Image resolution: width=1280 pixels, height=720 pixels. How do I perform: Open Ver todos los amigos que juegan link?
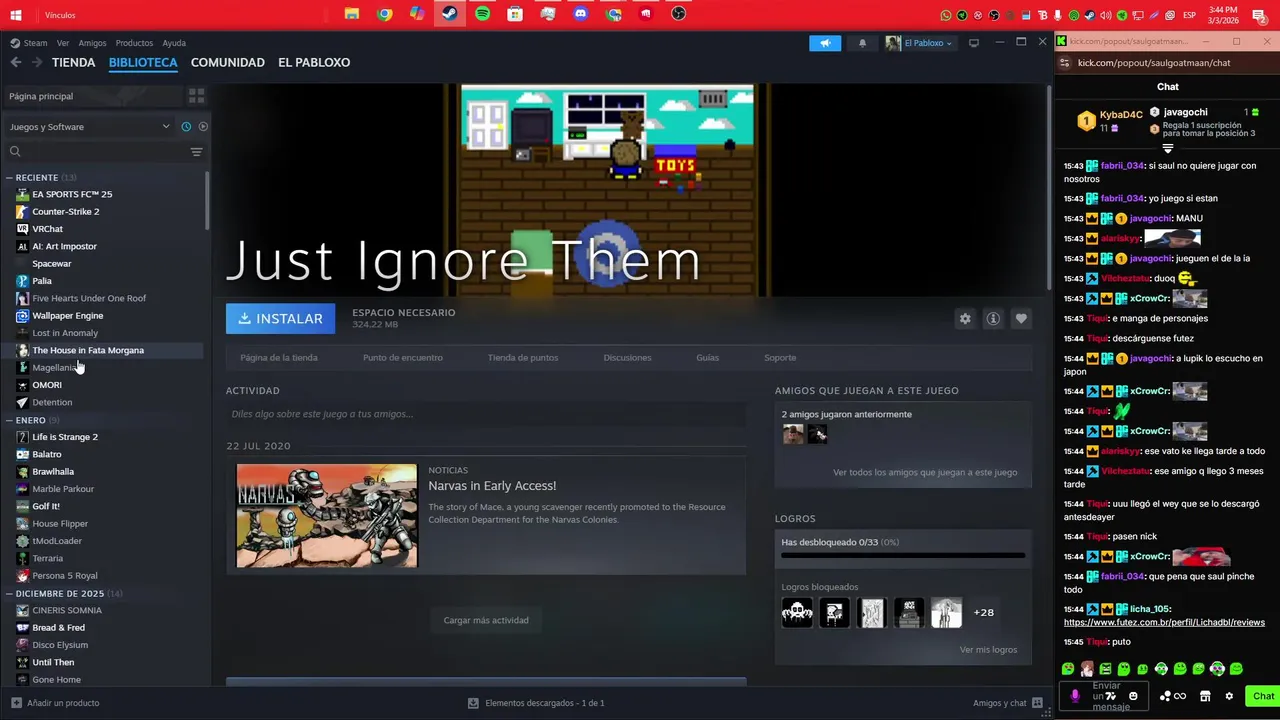point(925,472)
